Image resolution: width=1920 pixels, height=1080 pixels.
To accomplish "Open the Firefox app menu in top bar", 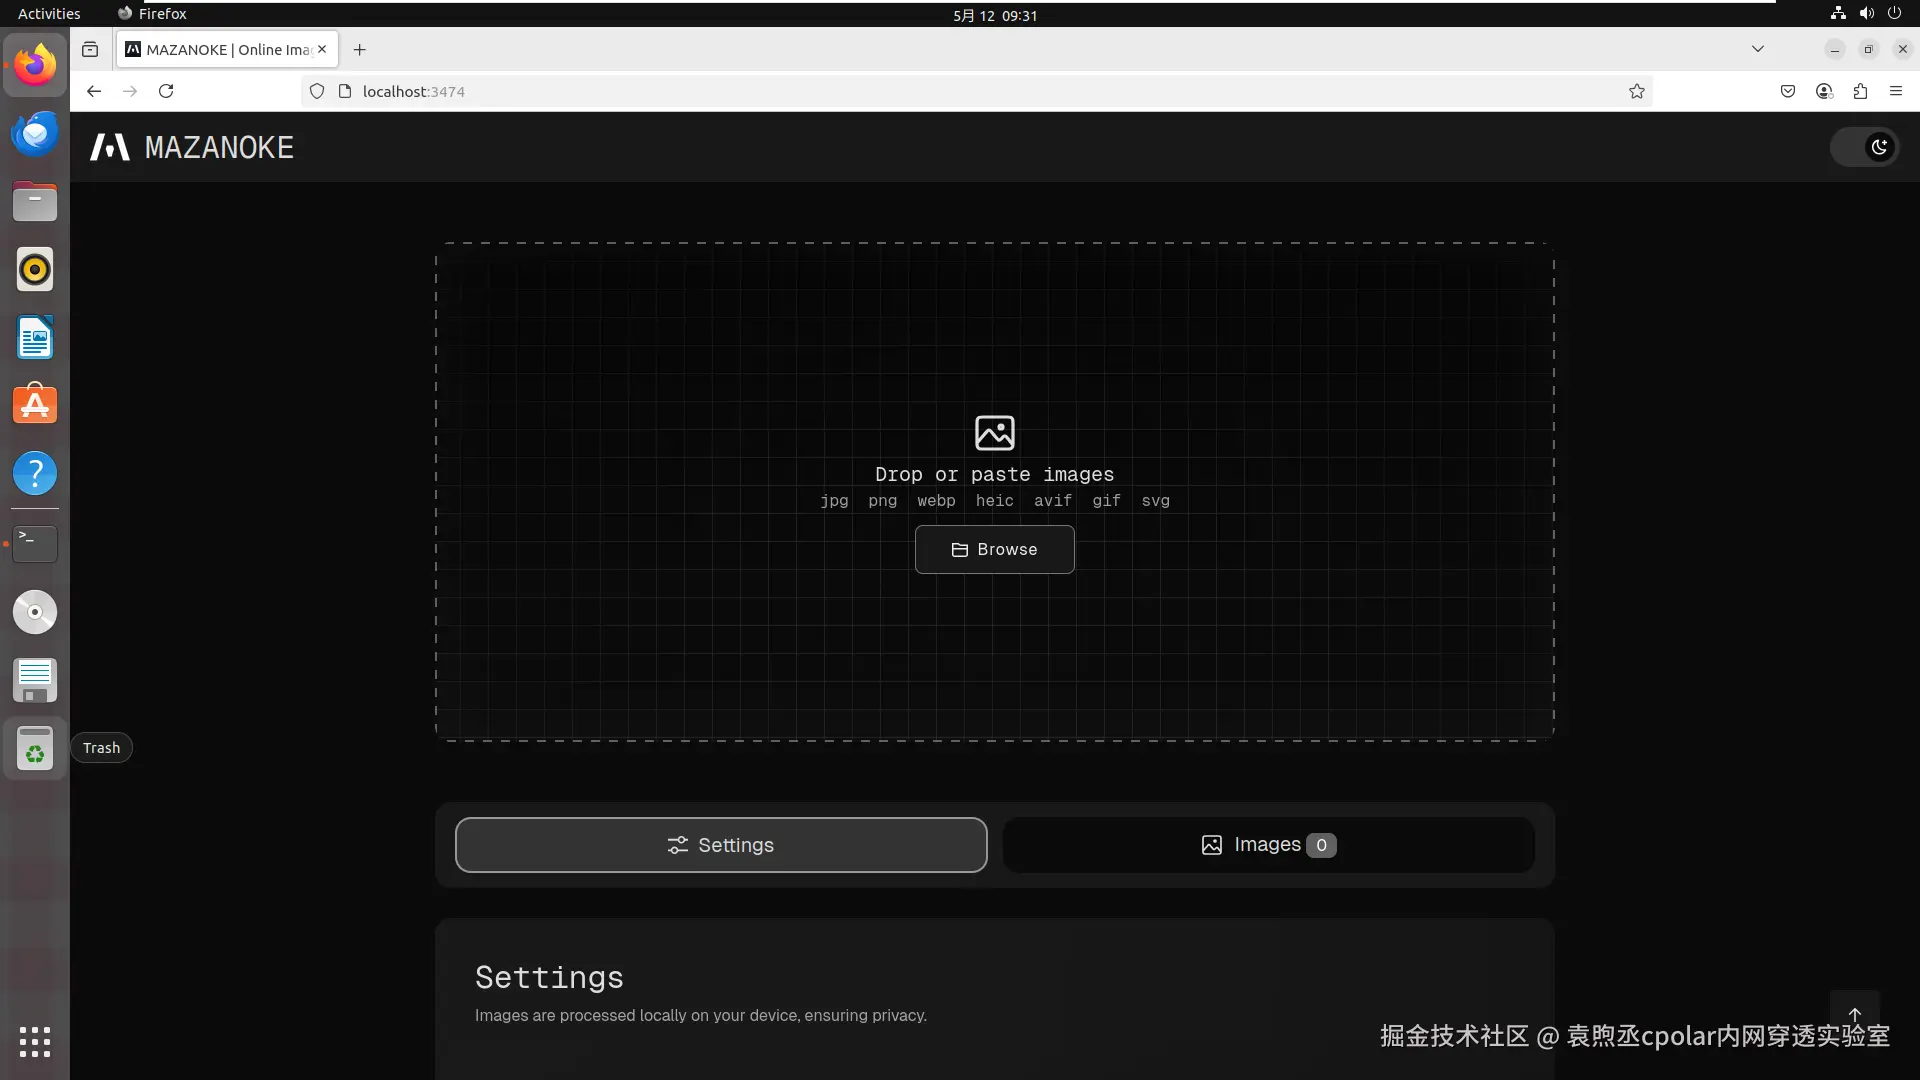I will coord(152,14).
